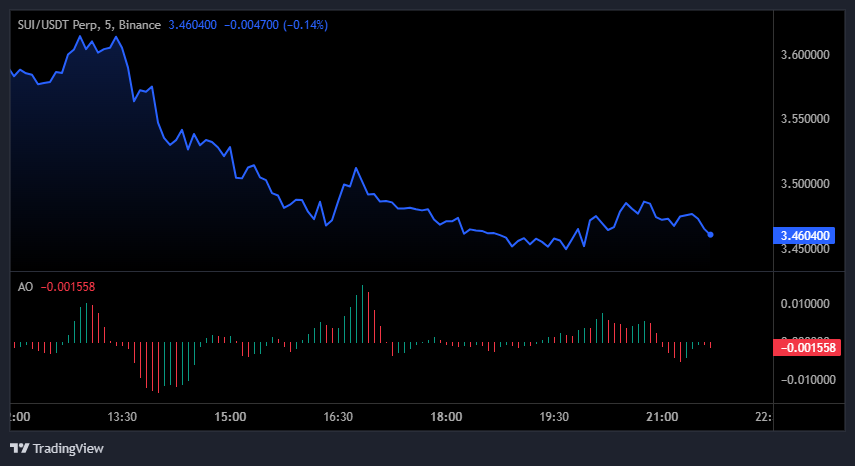This screenshot has height=466, width=855.
Task: Click the 15:00 time axis marker
Action: pyautogui.click(x=230, y=417)
